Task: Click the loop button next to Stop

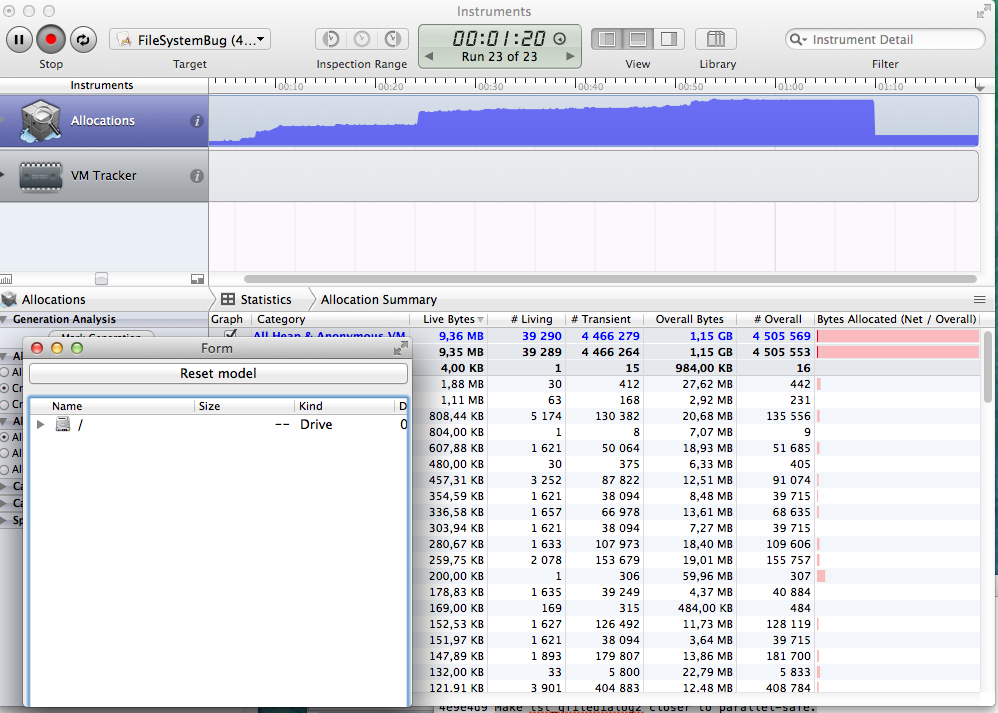Action: click(x=83, y=40)
